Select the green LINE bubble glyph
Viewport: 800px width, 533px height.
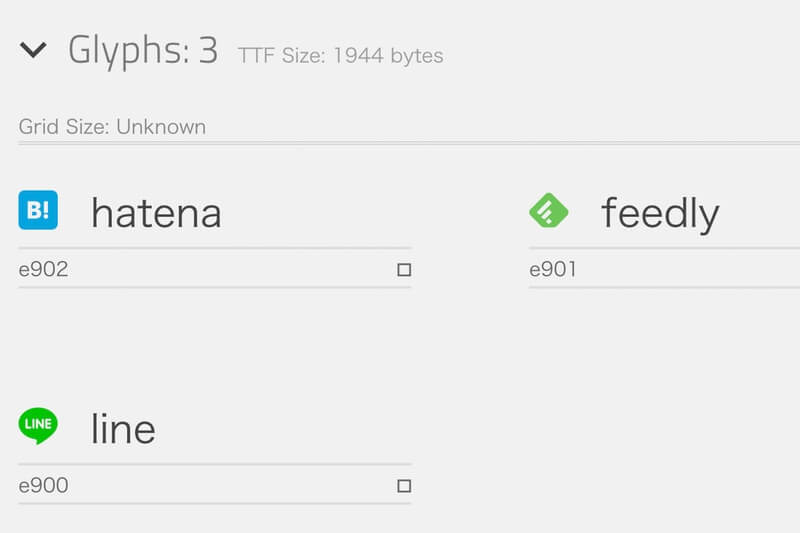(38, 426)
